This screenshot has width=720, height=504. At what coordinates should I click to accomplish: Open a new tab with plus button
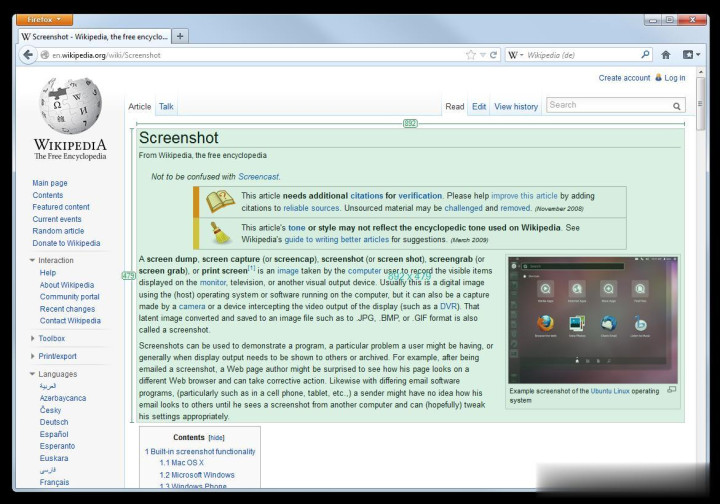click(x=181, y=36)
